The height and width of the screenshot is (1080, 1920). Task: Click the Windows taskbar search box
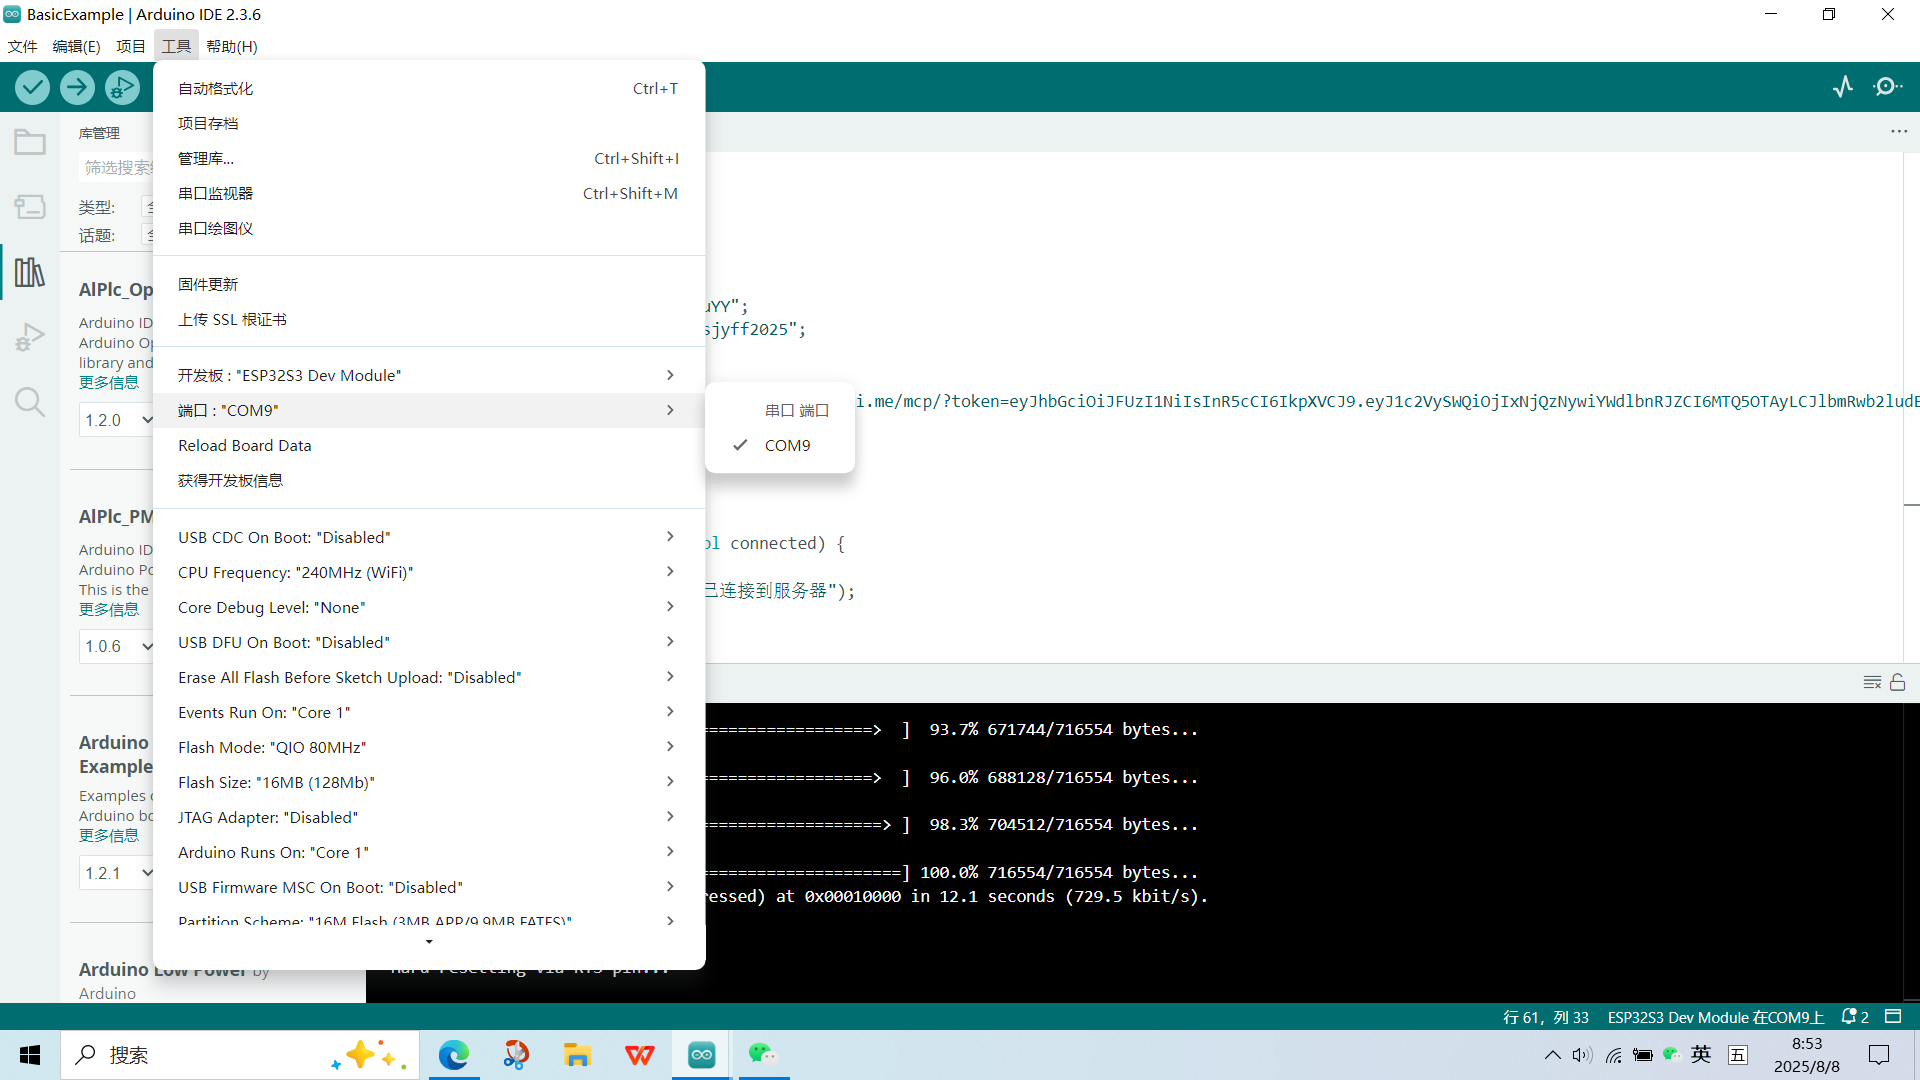(240, 1055)
